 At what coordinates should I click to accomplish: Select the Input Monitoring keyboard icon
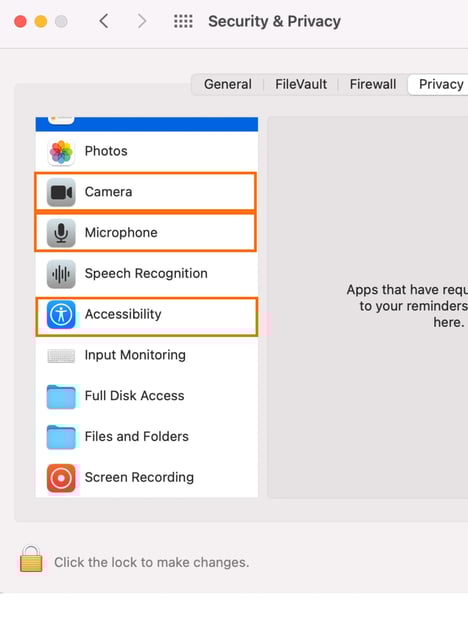(x=61, y=355)
